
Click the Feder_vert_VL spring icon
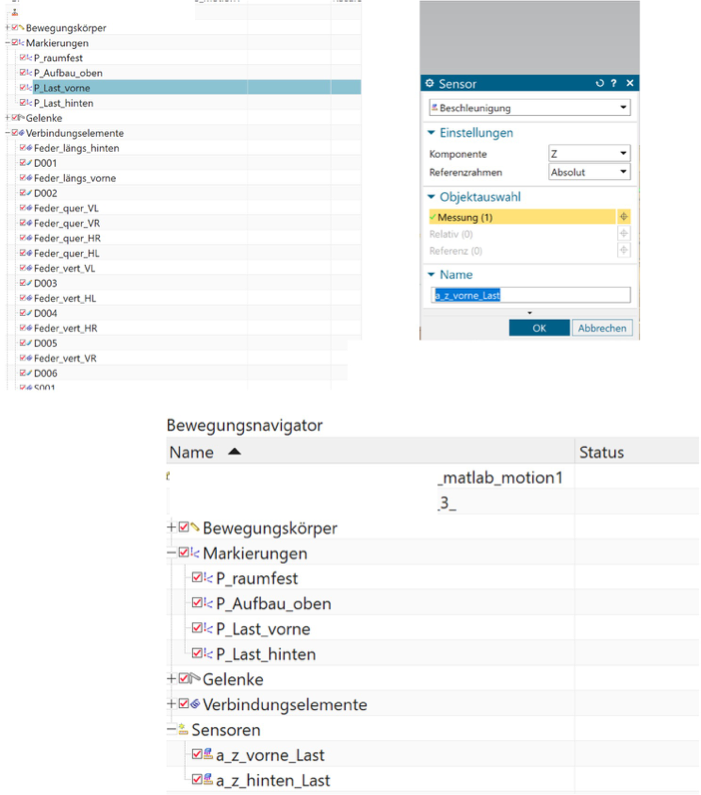point(29,268)
